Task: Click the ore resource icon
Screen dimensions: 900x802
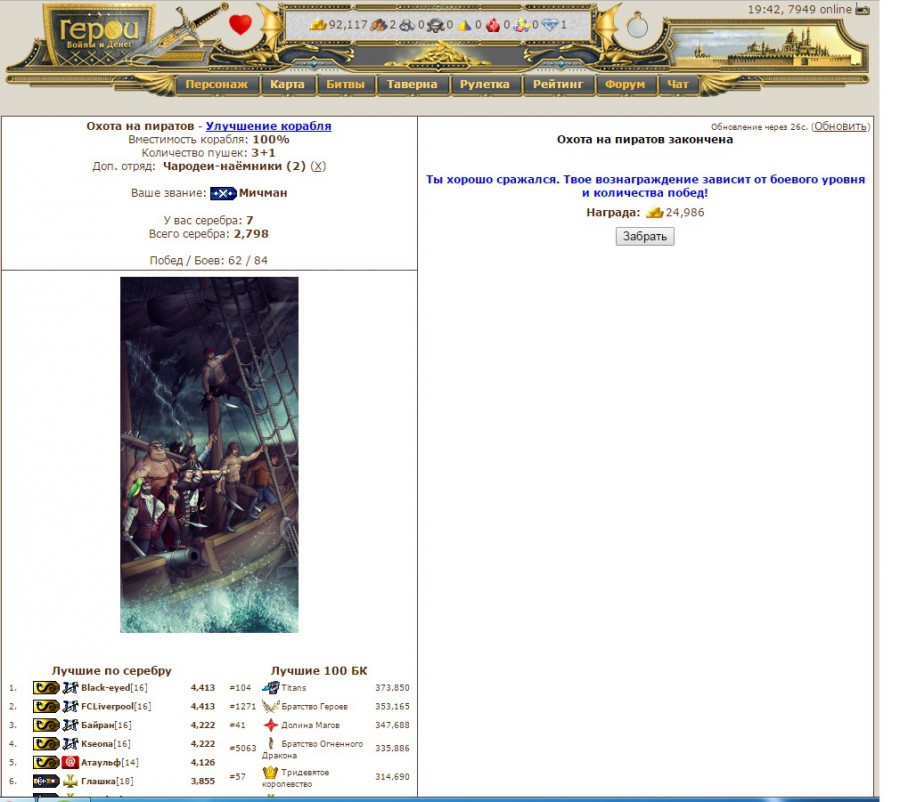Action: coord(407,25)
